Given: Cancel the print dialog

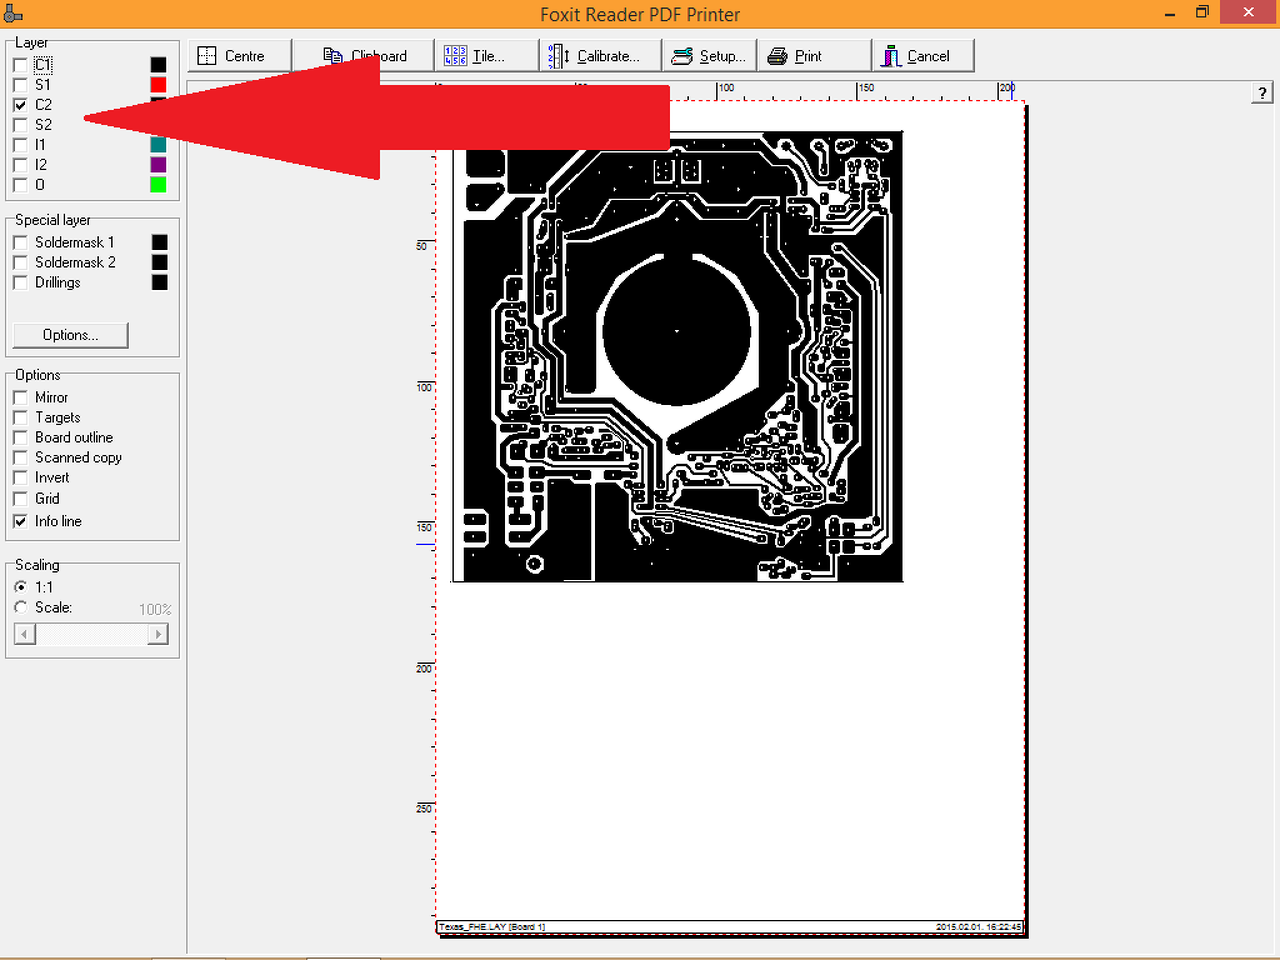Looking at the screenshot, I should click(923, 56).
